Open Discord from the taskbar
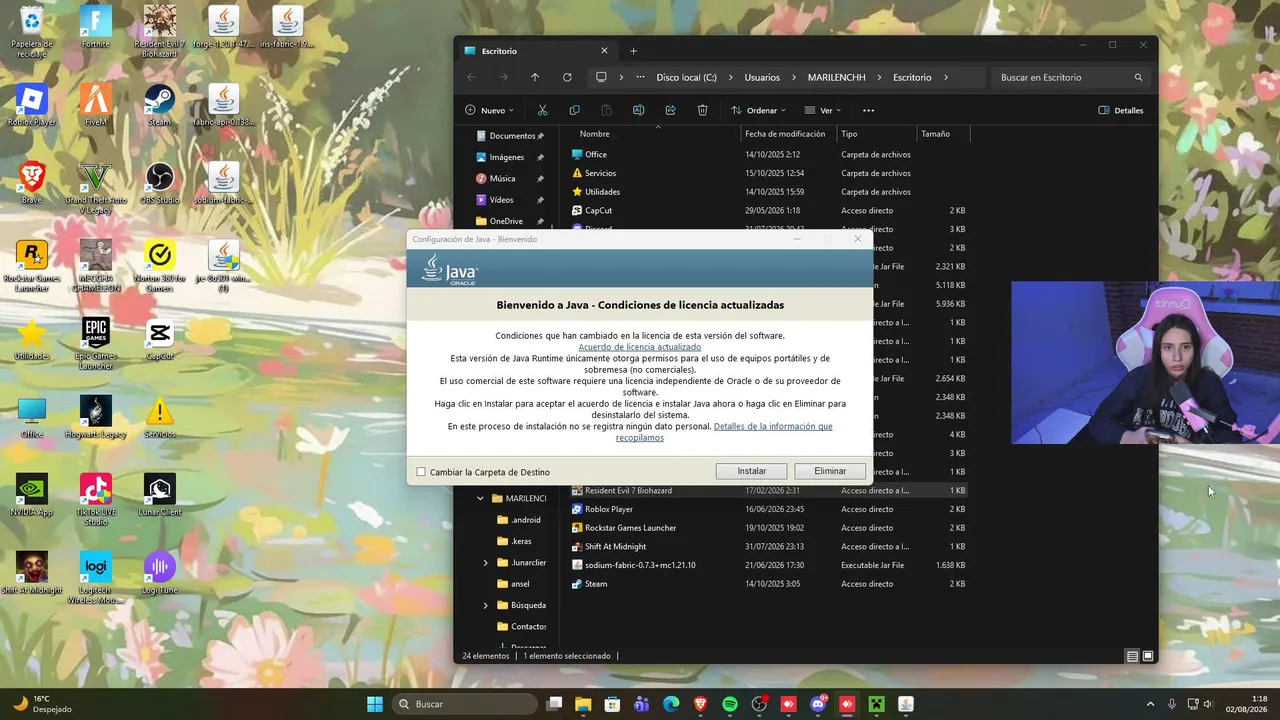 818,704
